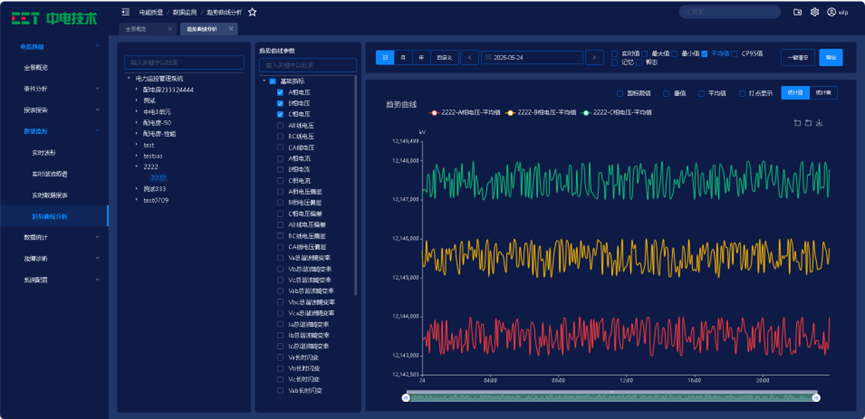Click the user profile avatar icon

[829, 12]
